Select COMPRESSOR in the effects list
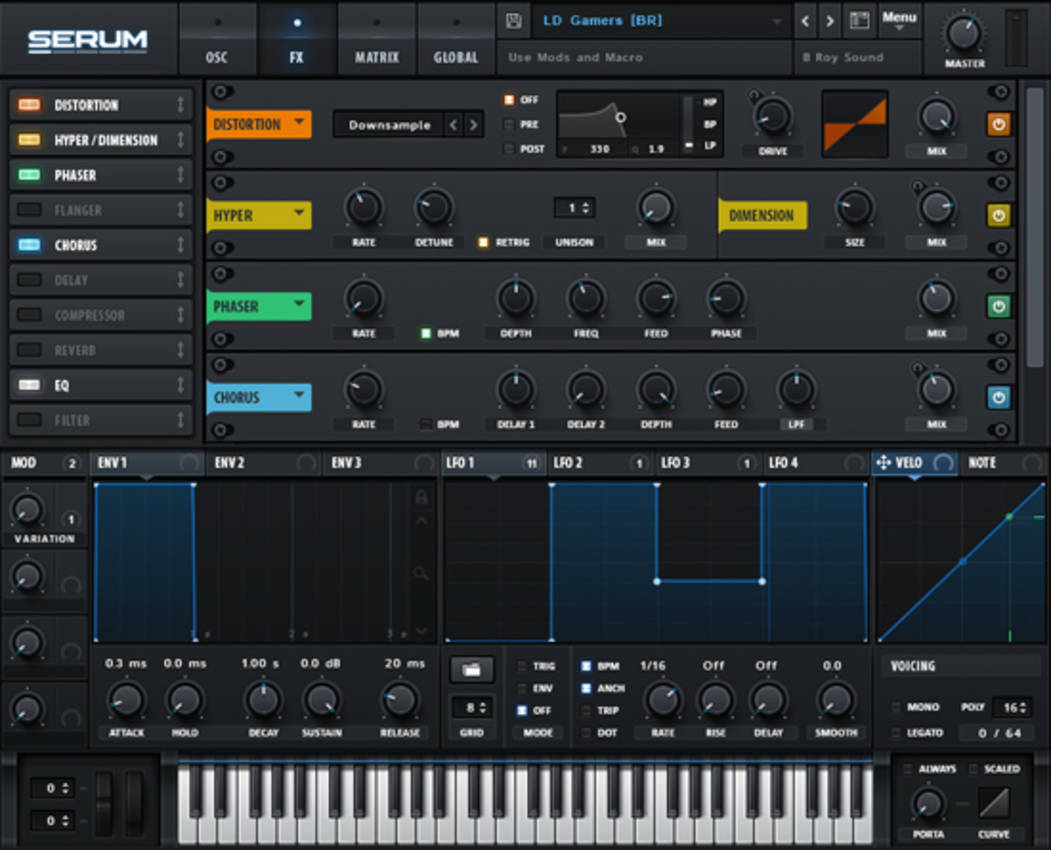Viewport: 1051px width, 850px height. click(101, 314)
